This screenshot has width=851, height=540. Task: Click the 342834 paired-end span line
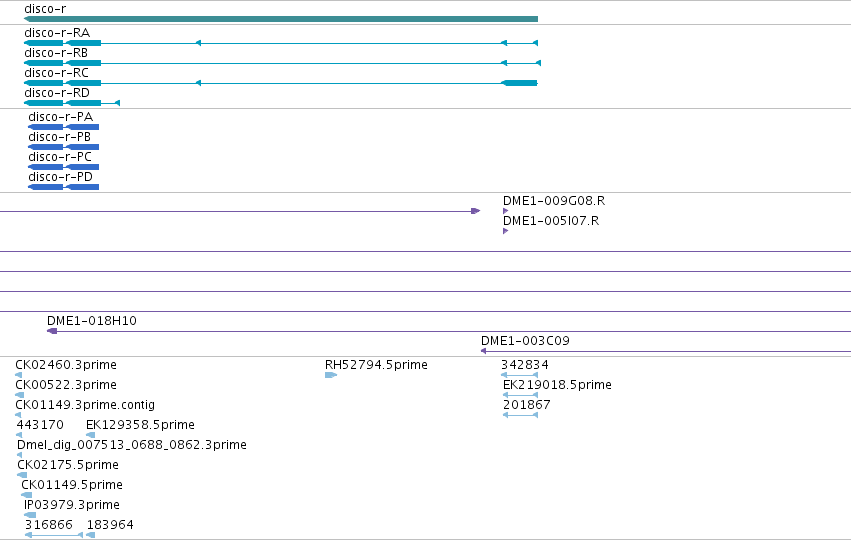[x=519, y=375]
